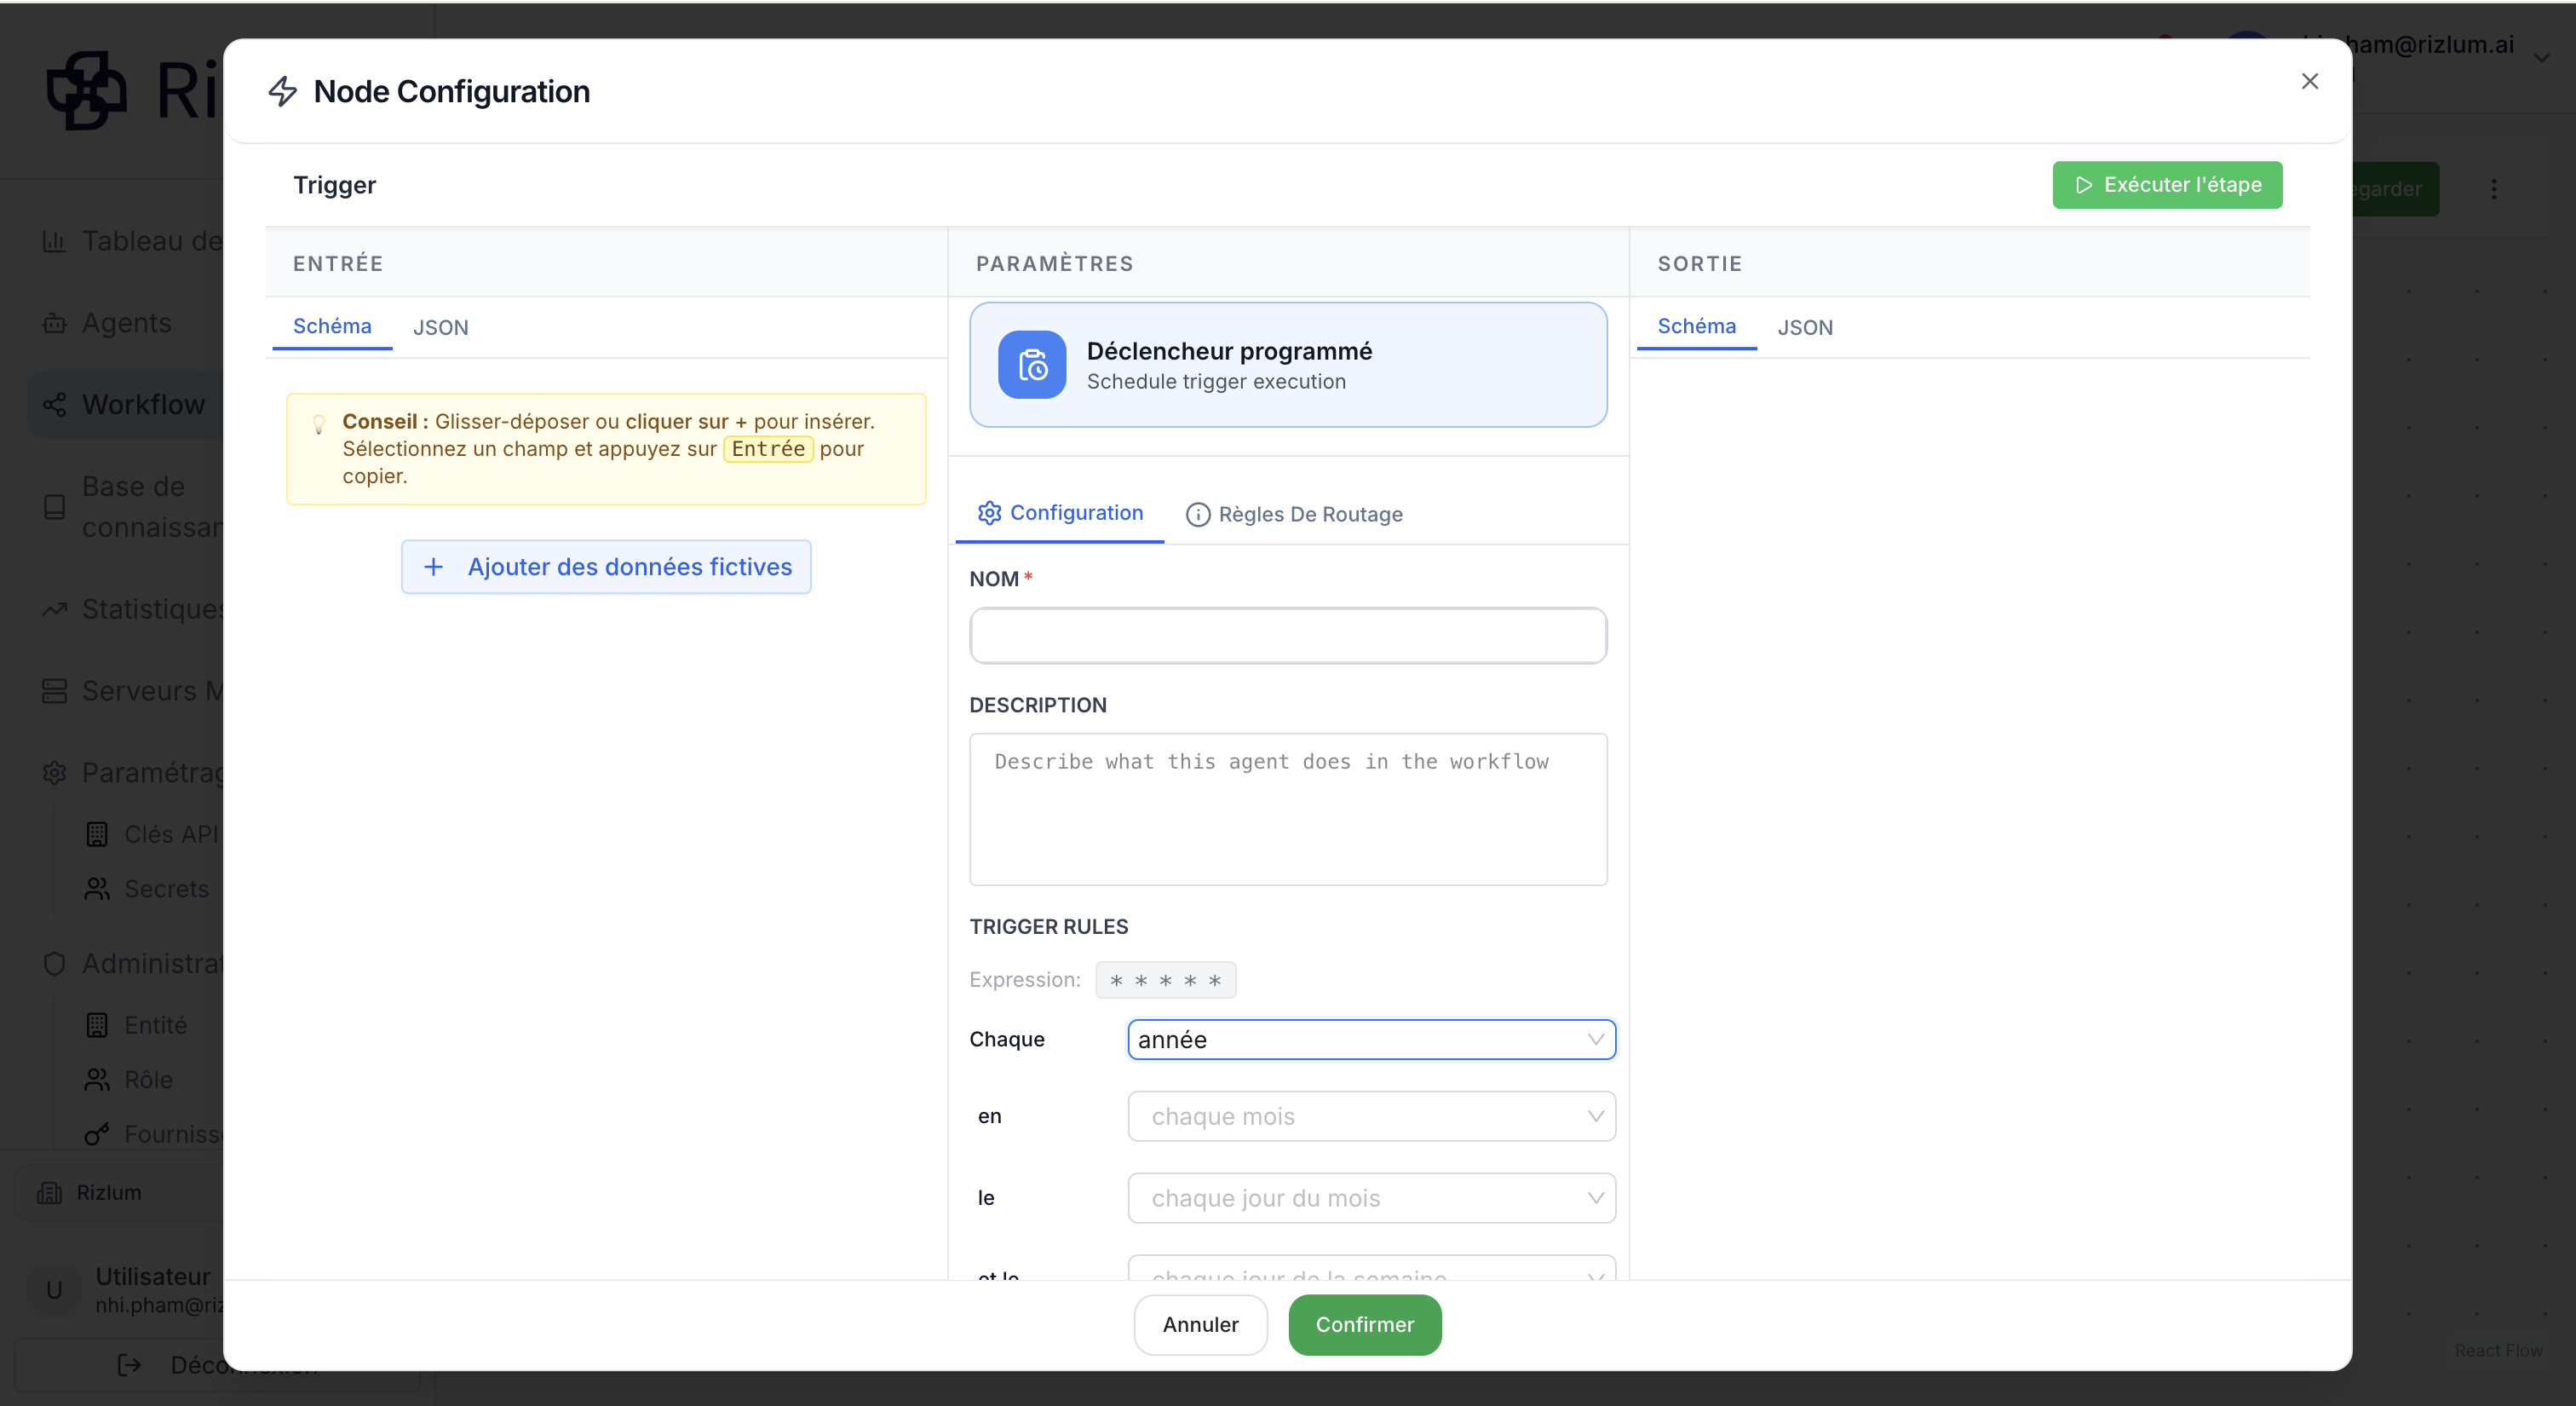Click the lightbulb Conseil tip icon
The image size is (2576, 1406).
click(318, 424)
